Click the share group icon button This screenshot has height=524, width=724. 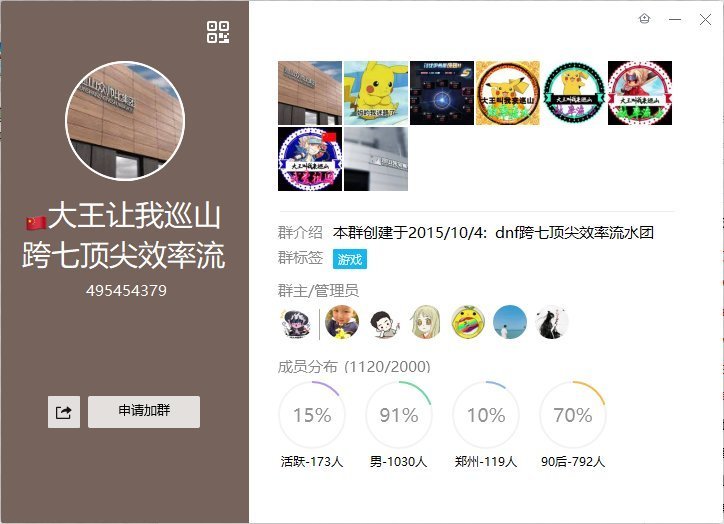click(64, 412)
